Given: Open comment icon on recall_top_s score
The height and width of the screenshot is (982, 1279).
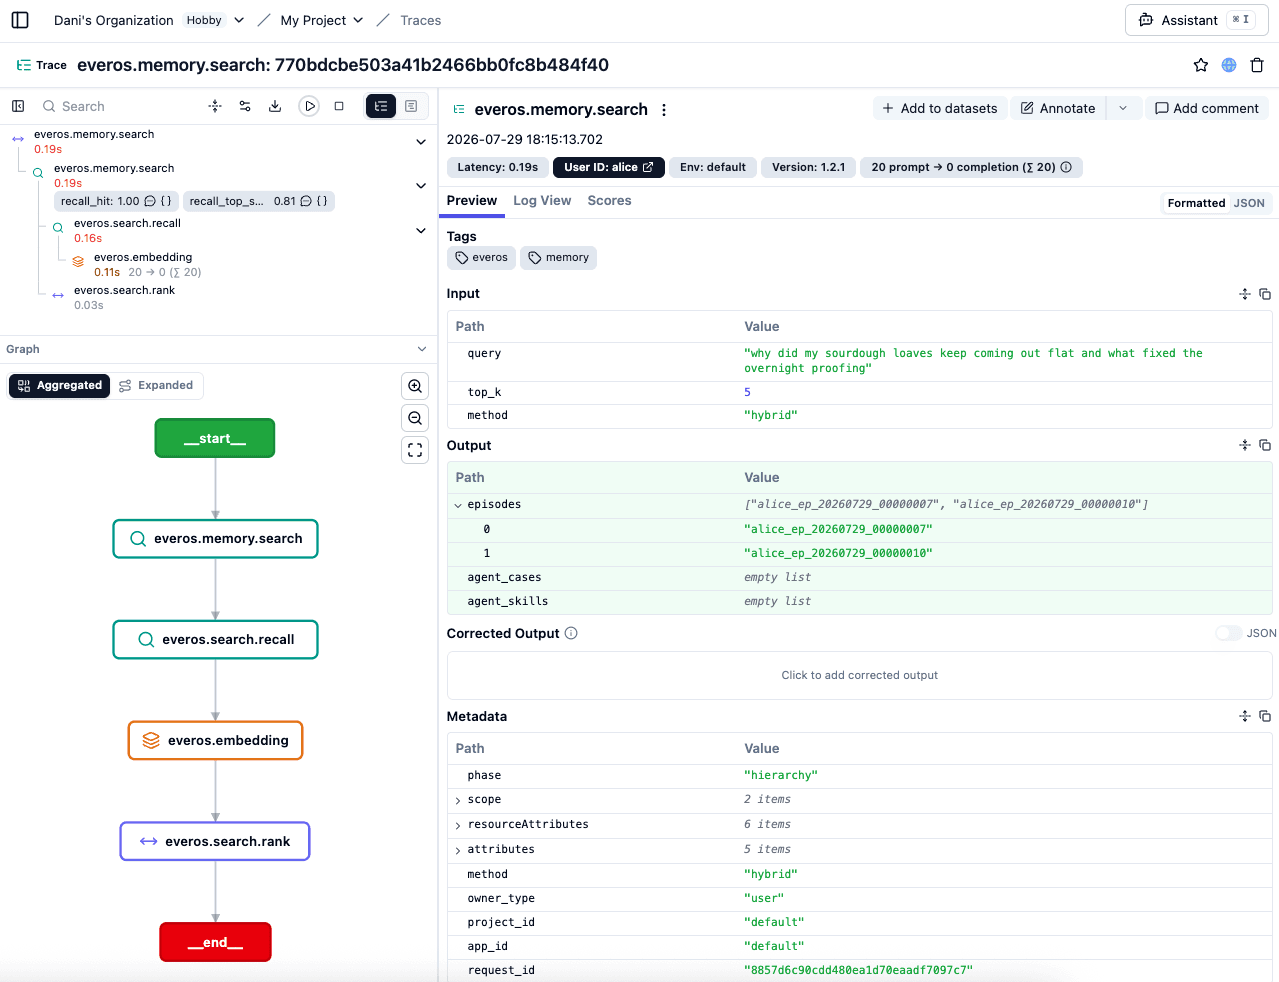Looking at the screenshot, I should (x=306, y=201).
